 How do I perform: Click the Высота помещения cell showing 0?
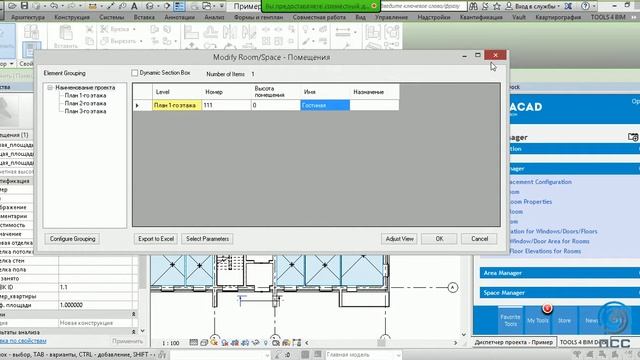pyautogui.click(x=276, y=105)
